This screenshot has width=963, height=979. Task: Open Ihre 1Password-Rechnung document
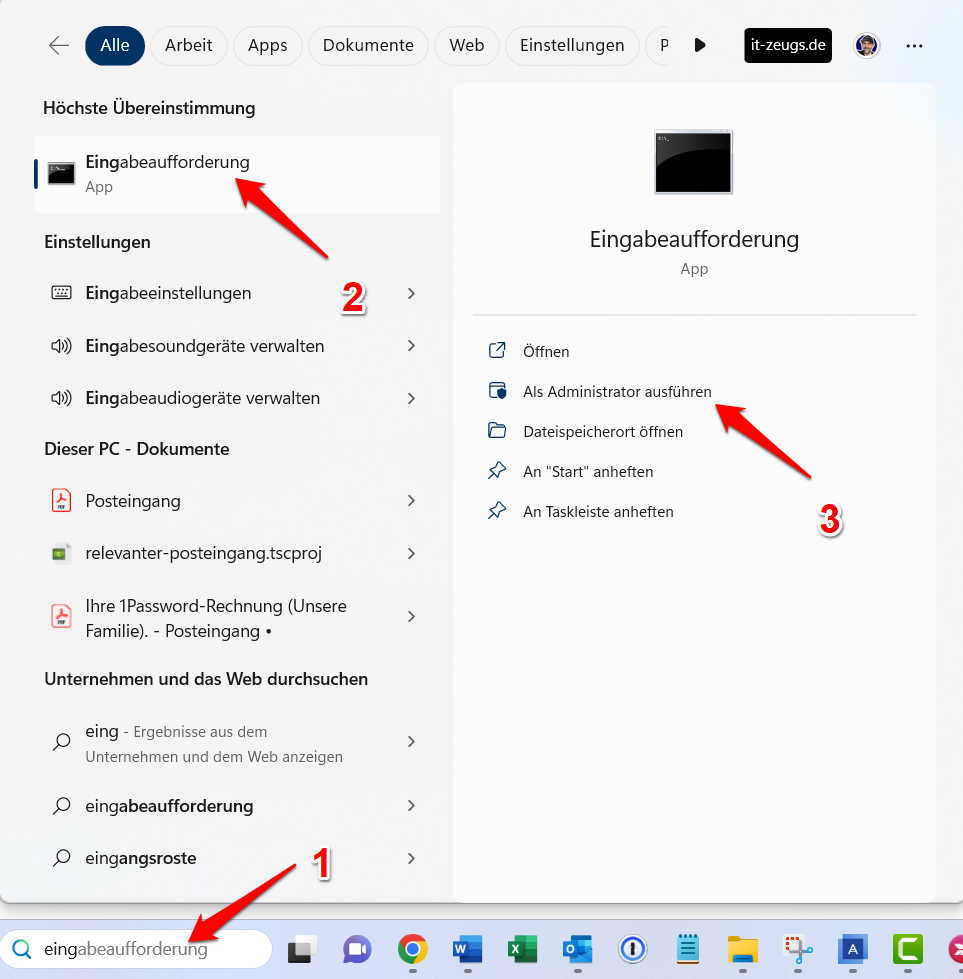pyautogui.click(x=237, y=618)
